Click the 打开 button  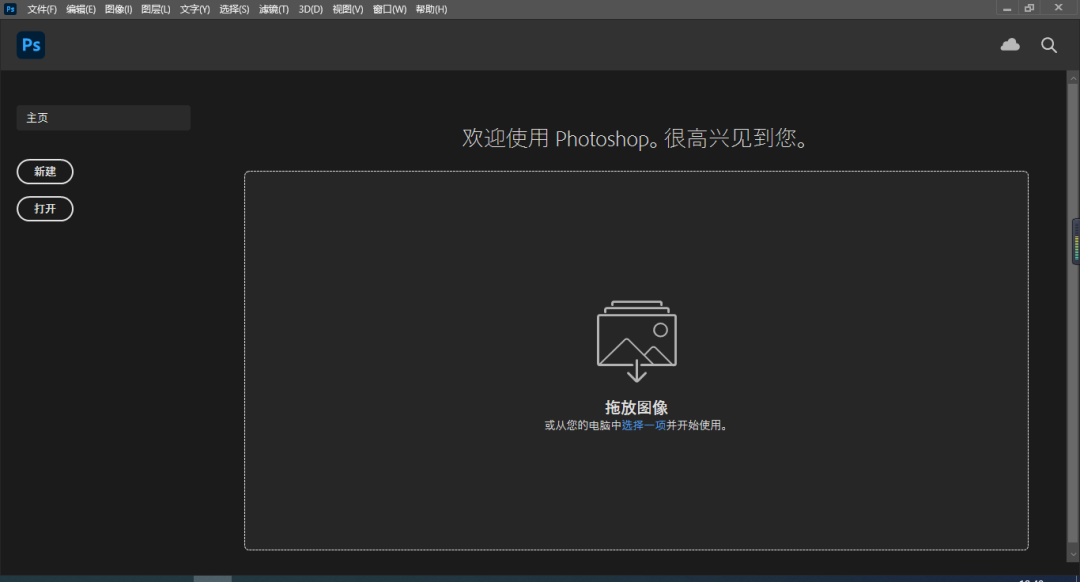(44, 209)
